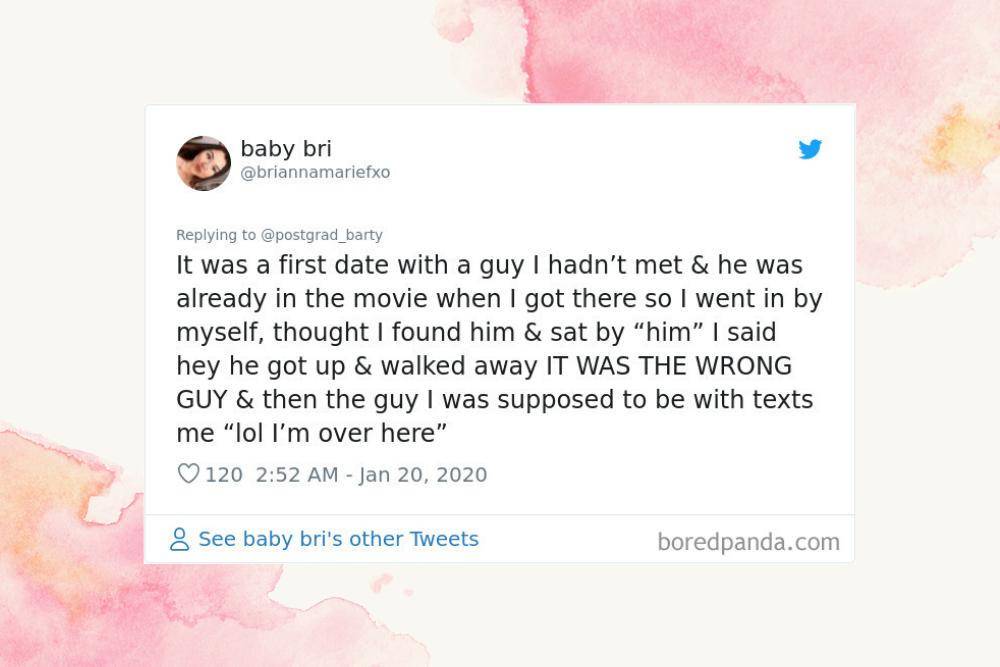Click the quoted text "lol I'm over here"
Viewport: 1000px width, 667px height.
pyautogui.click(x=335, y=433)
